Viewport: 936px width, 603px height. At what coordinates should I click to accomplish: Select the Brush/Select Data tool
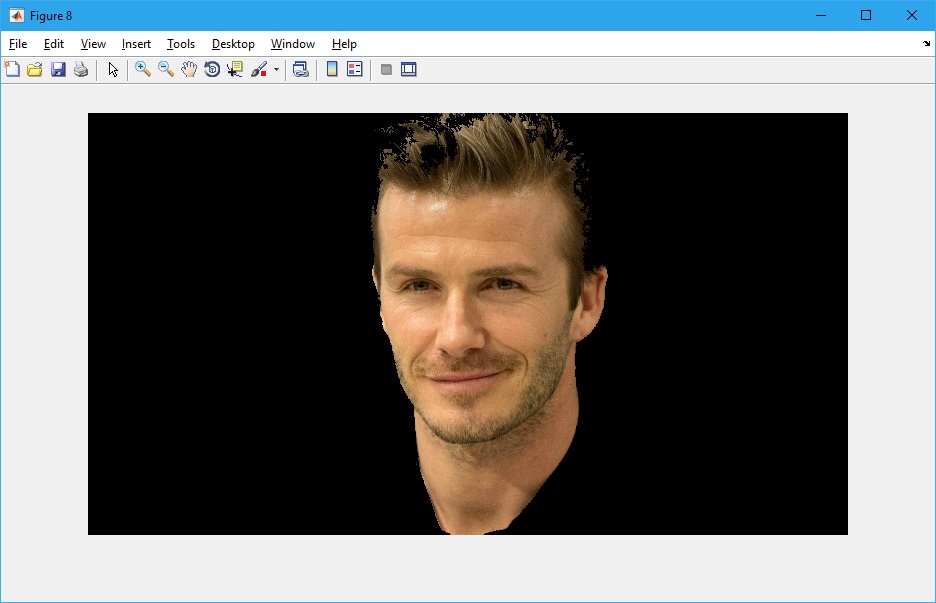[x=259, y=70]
